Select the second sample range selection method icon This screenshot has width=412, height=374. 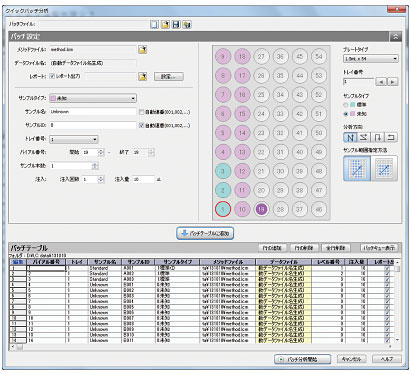click(x=384, y=169)
